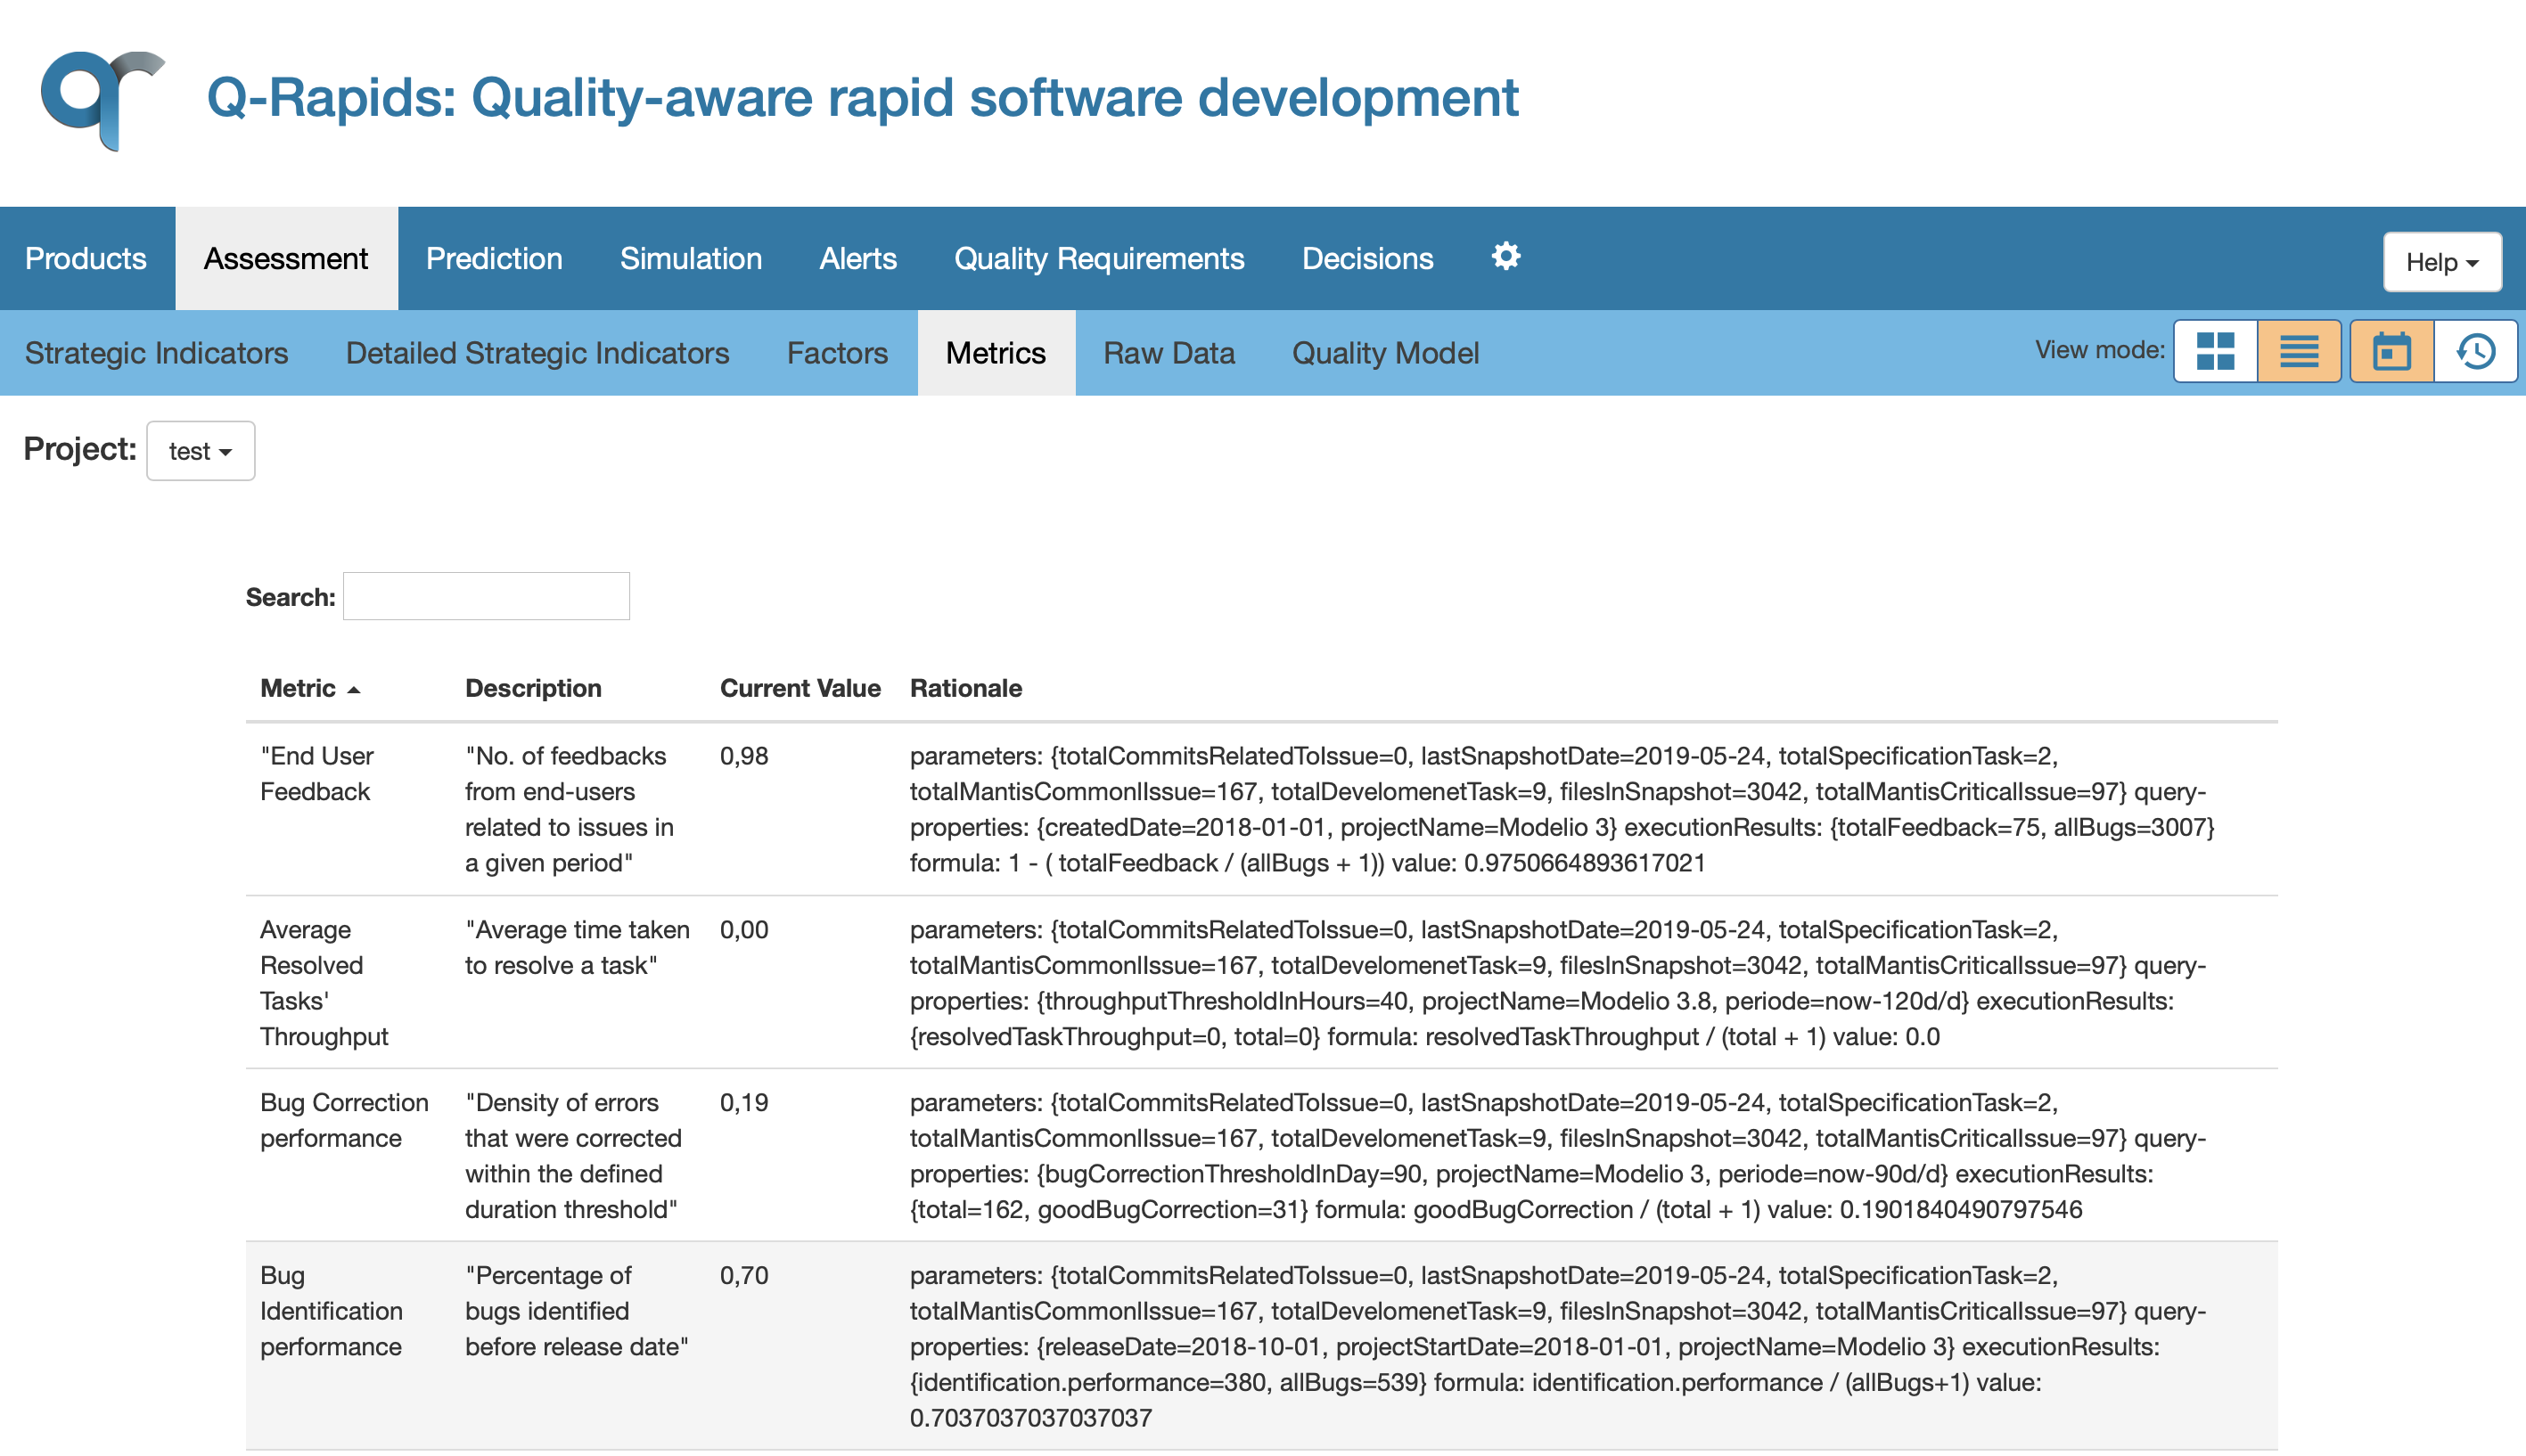Open the Alerts tab
This screenshot has width=2526, height=1456.
click(x=858, y=258)
